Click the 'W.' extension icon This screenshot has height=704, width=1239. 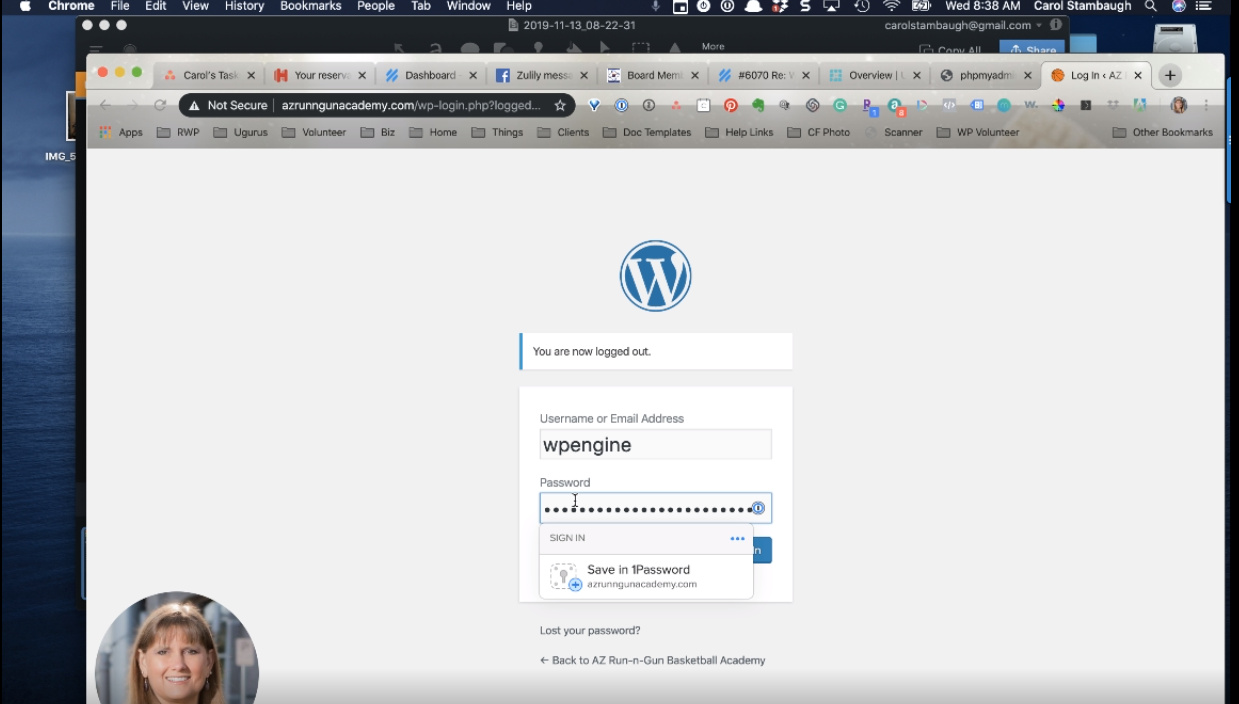tap(1031, 105)
